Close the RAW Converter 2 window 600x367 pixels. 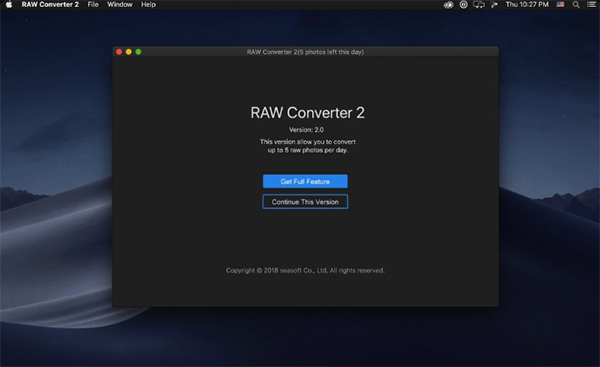(x=119, y=52)
